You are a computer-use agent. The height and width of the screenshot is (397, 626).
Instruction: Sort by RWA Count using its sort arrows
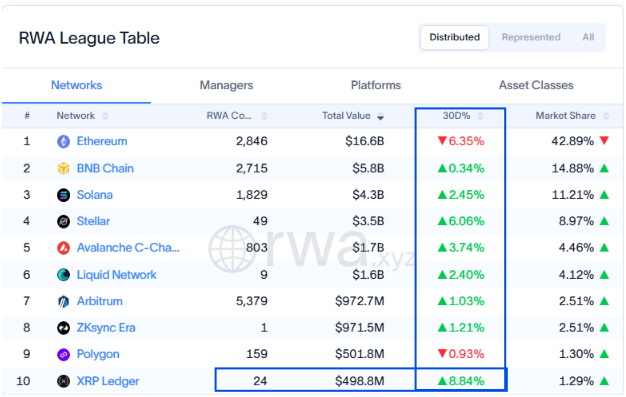(264, 116)
